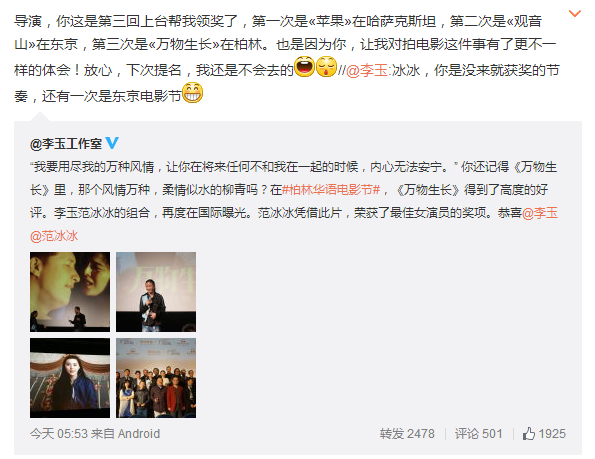View the man speaking on stage thumbnail
This screenshot has height=459, width=595.
click(156, 292)
